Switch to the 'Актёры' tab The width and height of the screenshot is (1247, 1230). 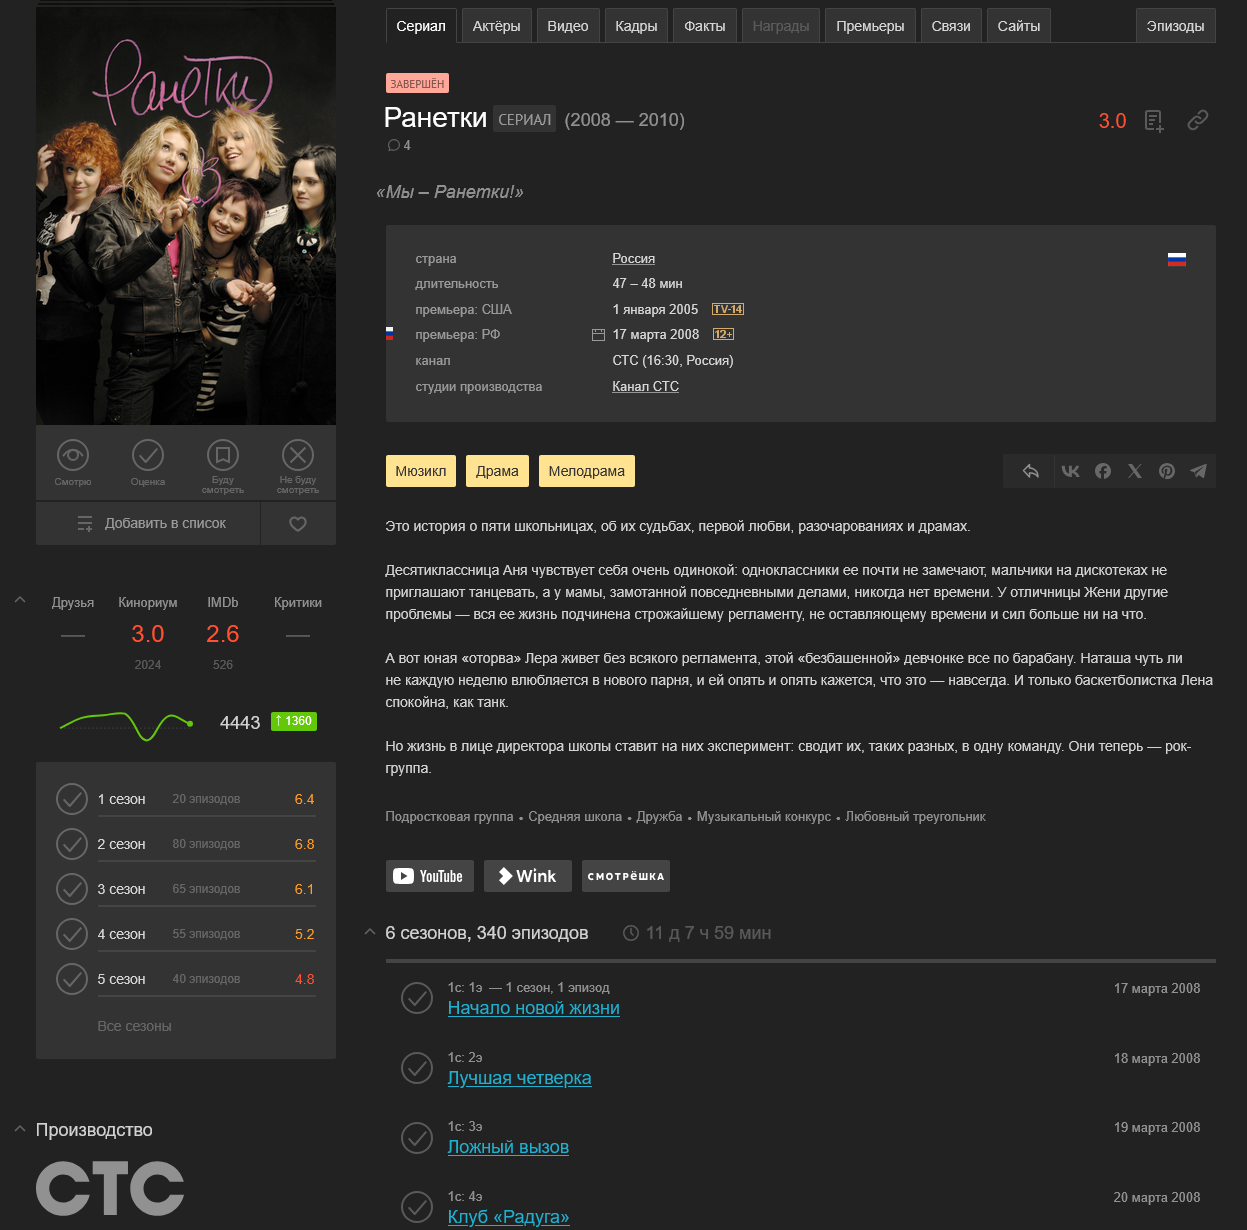[x=497, y=26]
